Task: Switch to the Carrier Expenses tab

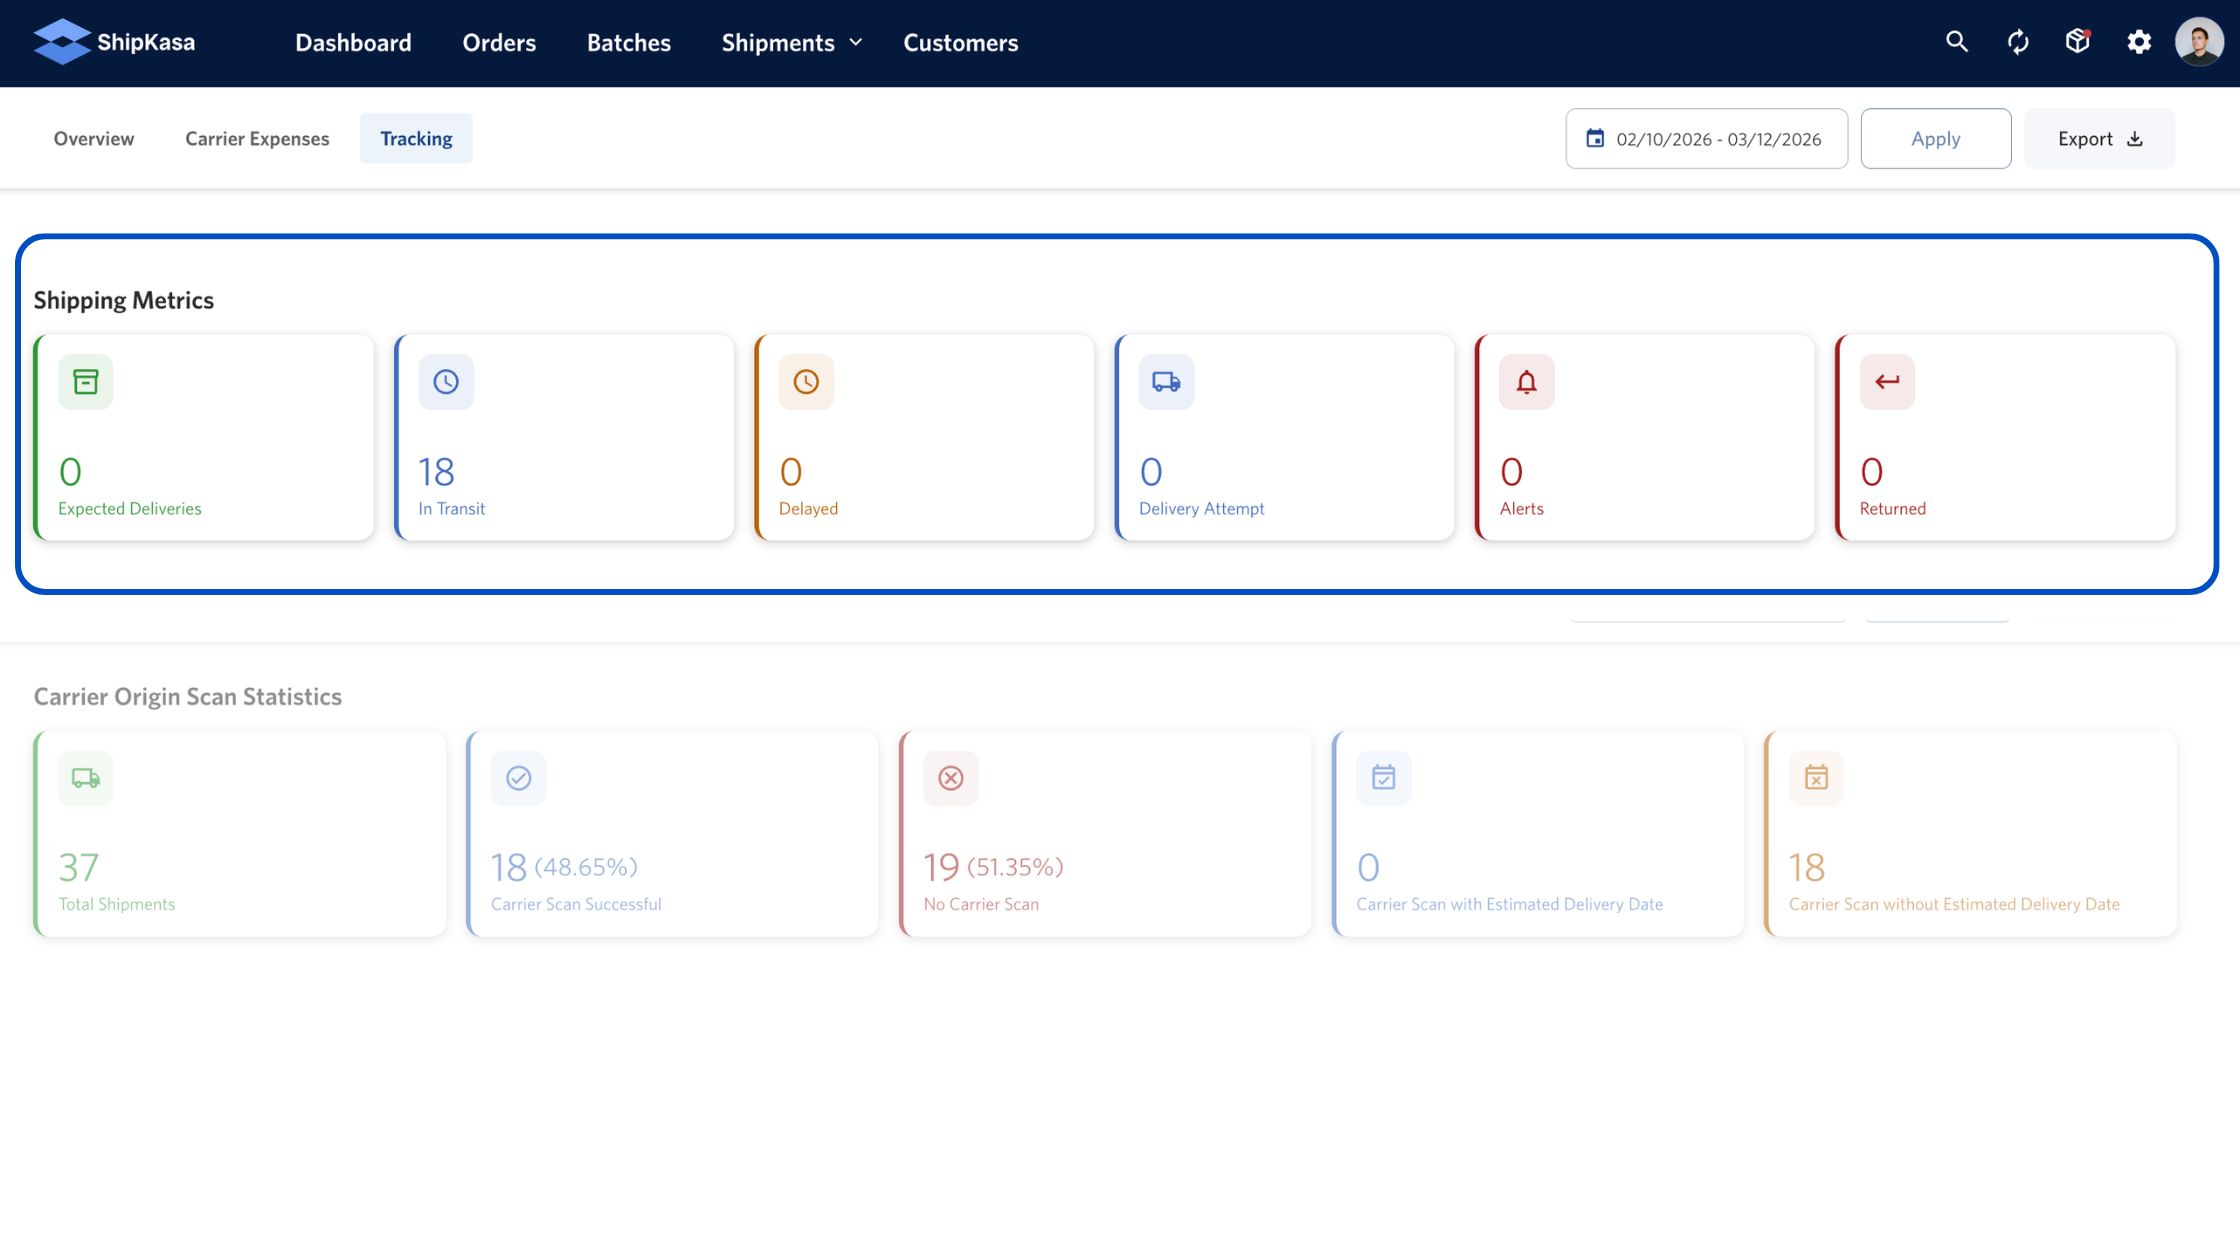Action: tap(257, 139)
